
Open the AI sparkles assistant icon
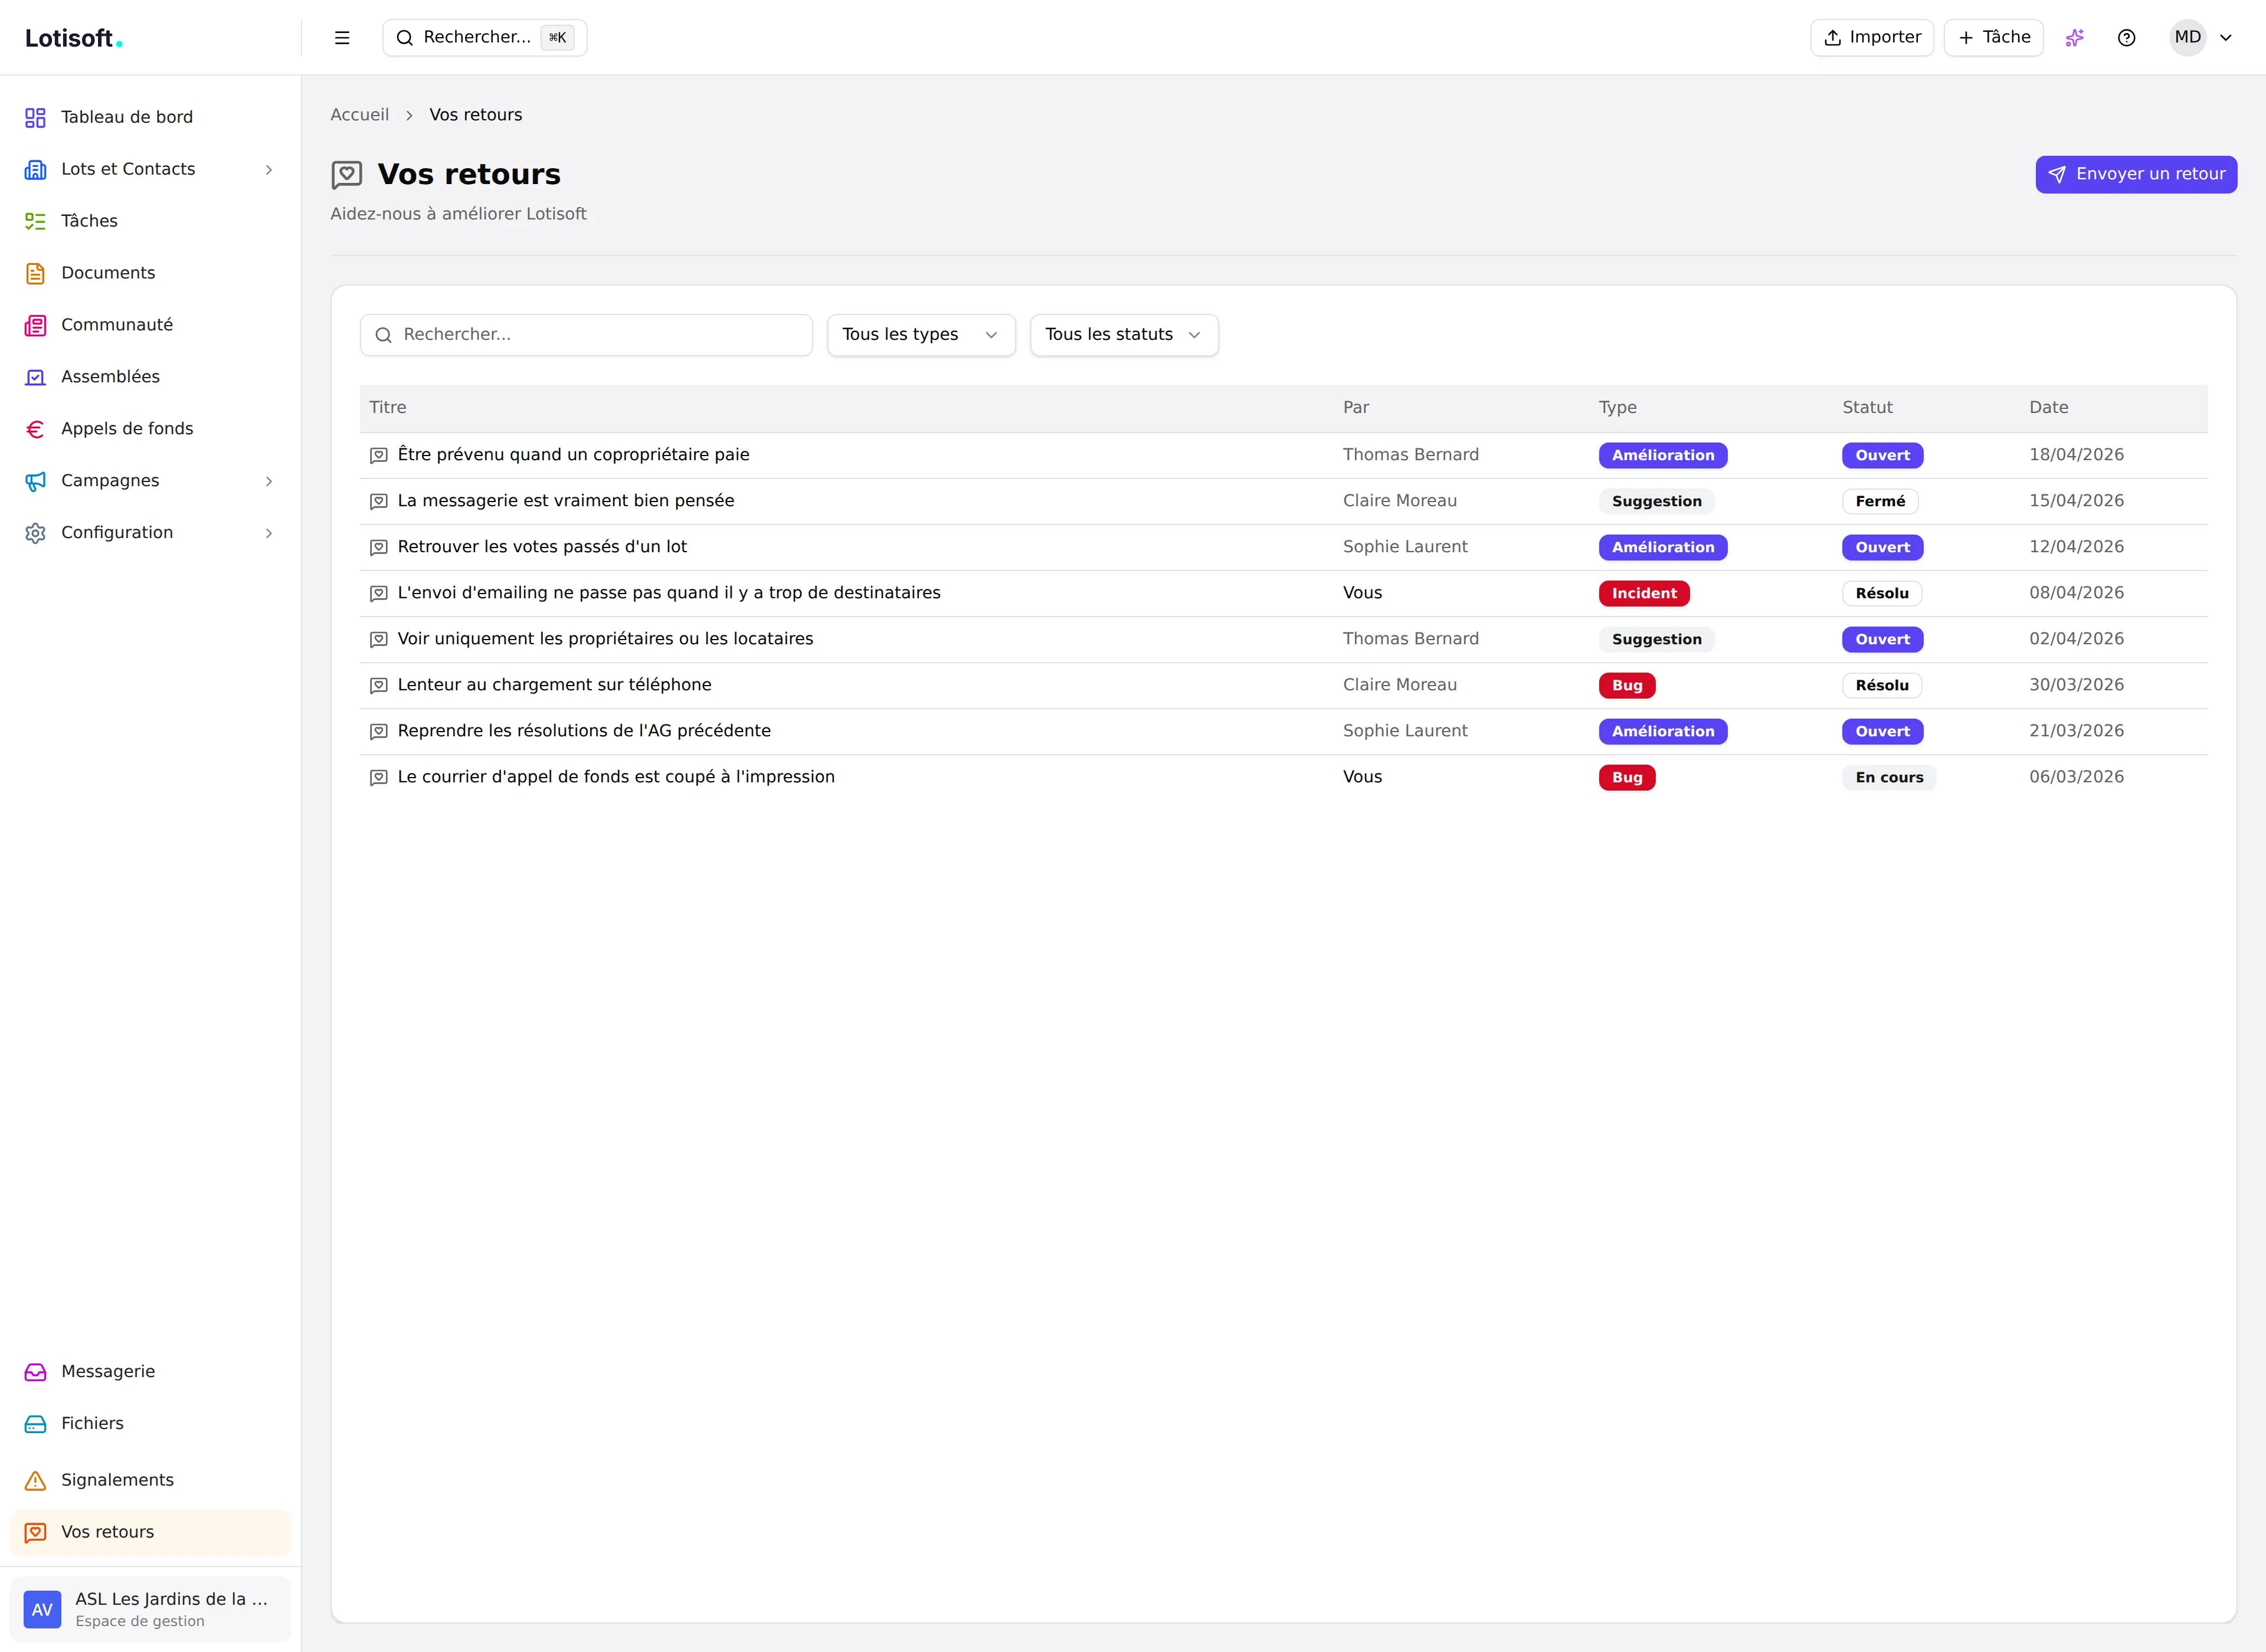2075,38
